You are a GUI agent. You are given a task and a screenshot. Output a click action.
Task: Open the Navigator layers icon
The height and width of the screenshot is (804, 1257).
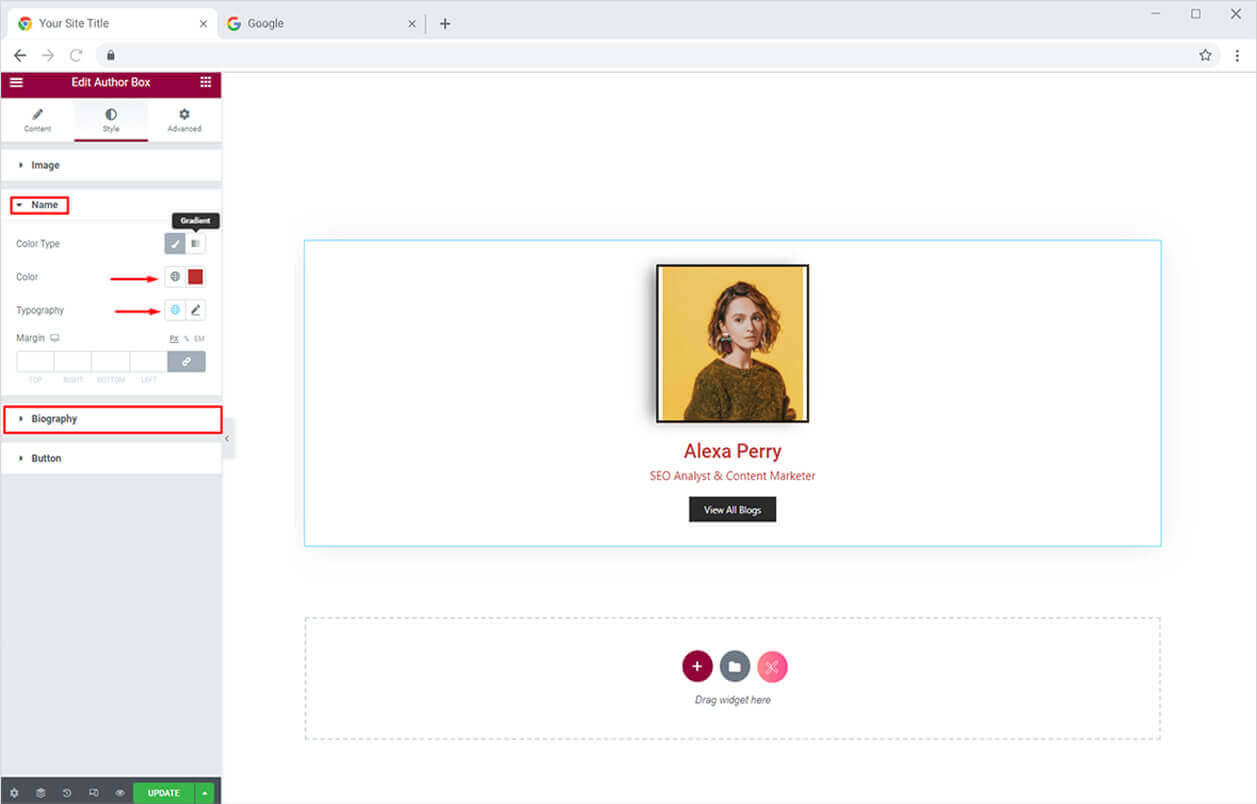coord(41,793)
